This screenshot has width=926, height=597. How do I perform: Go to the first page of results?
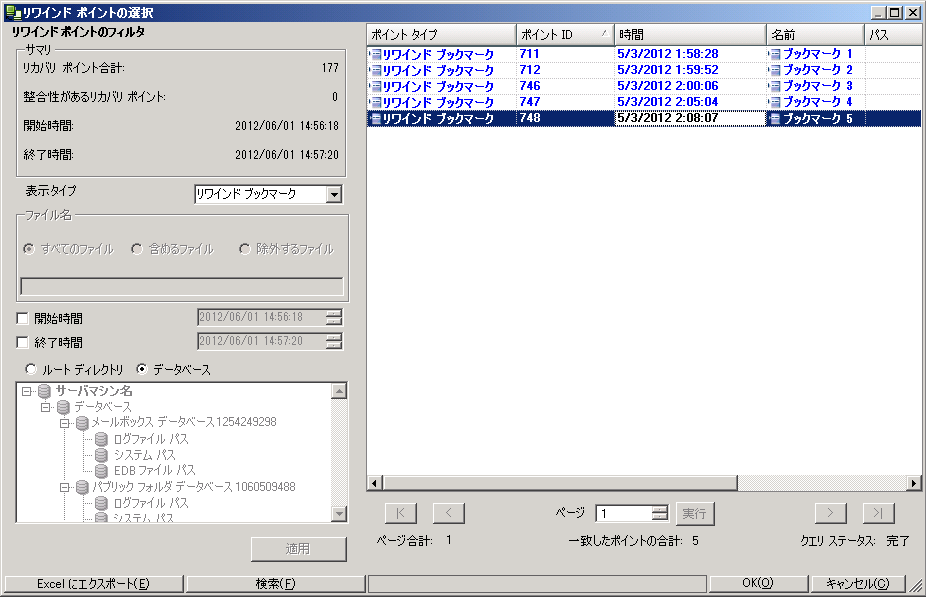[400, 513]
